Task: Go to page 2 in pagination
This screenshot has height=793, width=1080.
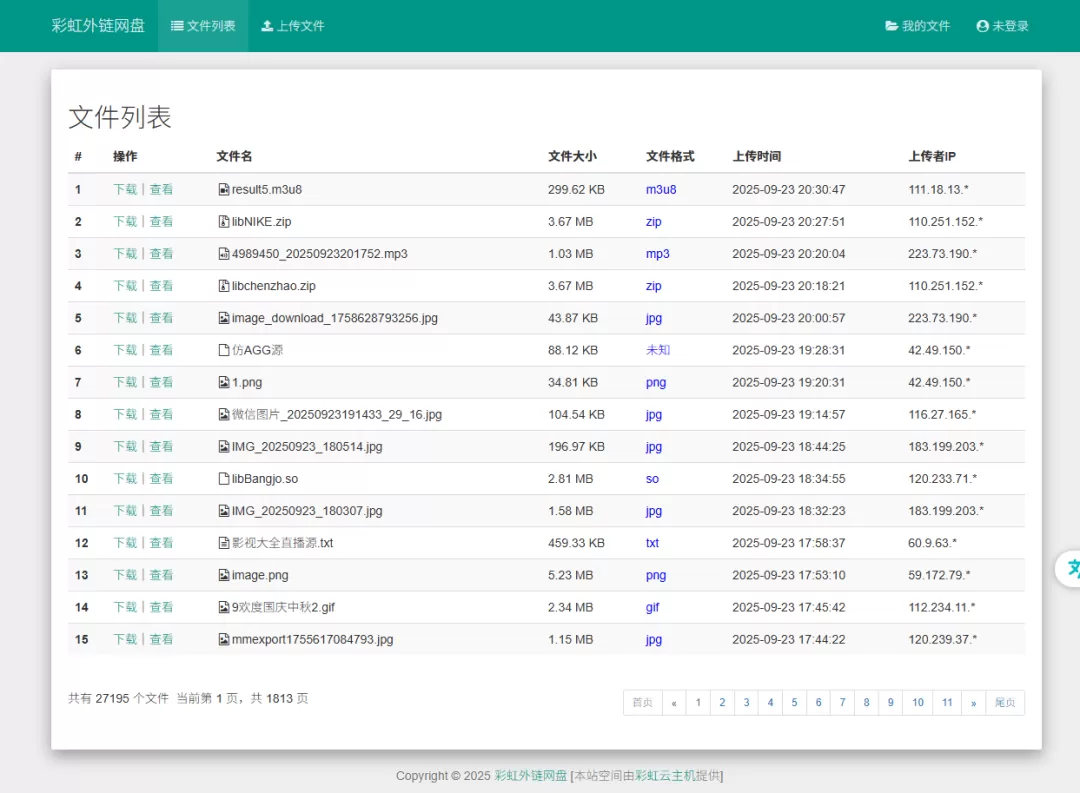Action: coord(722,703)
